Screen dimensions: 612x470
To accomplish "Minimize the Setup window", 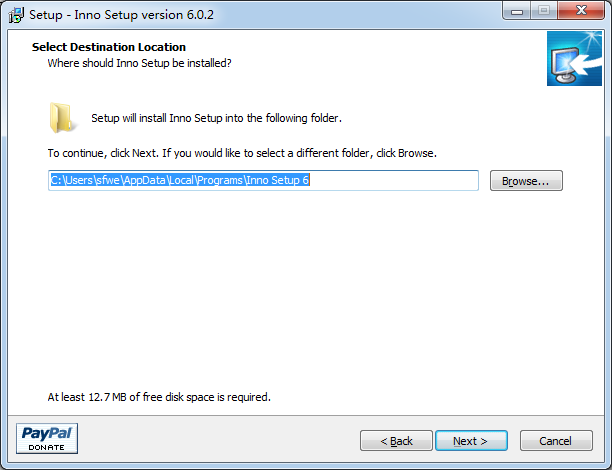I will click(x=517, y=12).
